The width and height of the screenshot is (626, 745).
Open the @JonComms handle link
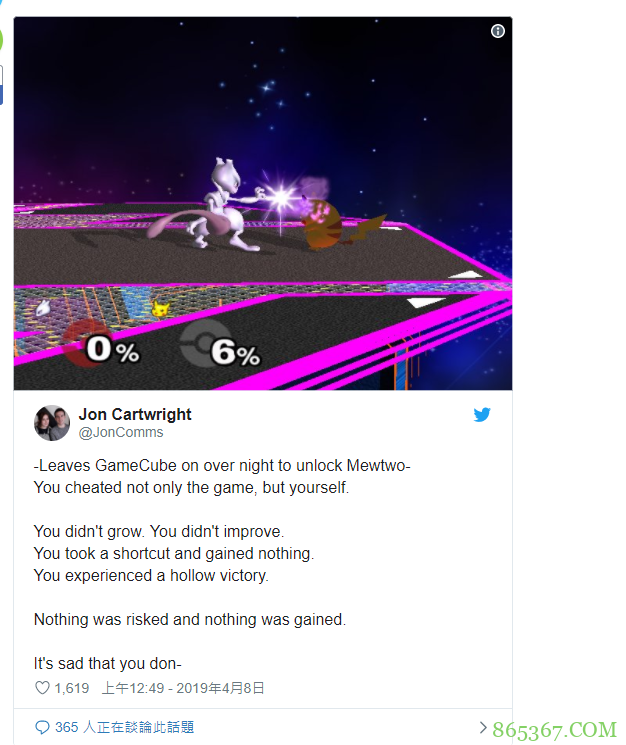[121, 432]
